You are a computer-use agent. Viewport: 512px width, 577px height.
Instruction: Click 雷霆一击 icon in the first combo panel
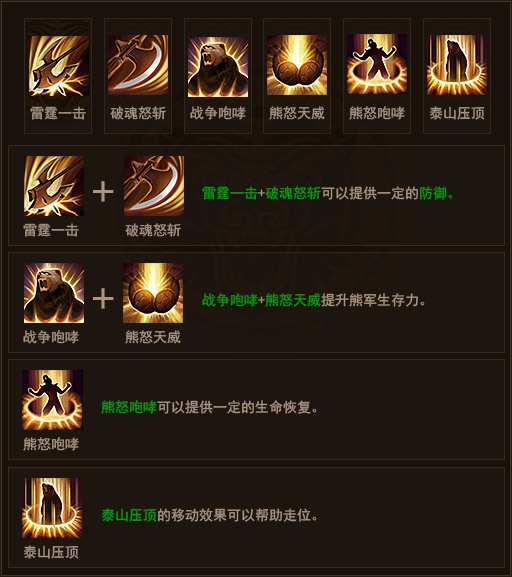point(54,186)
